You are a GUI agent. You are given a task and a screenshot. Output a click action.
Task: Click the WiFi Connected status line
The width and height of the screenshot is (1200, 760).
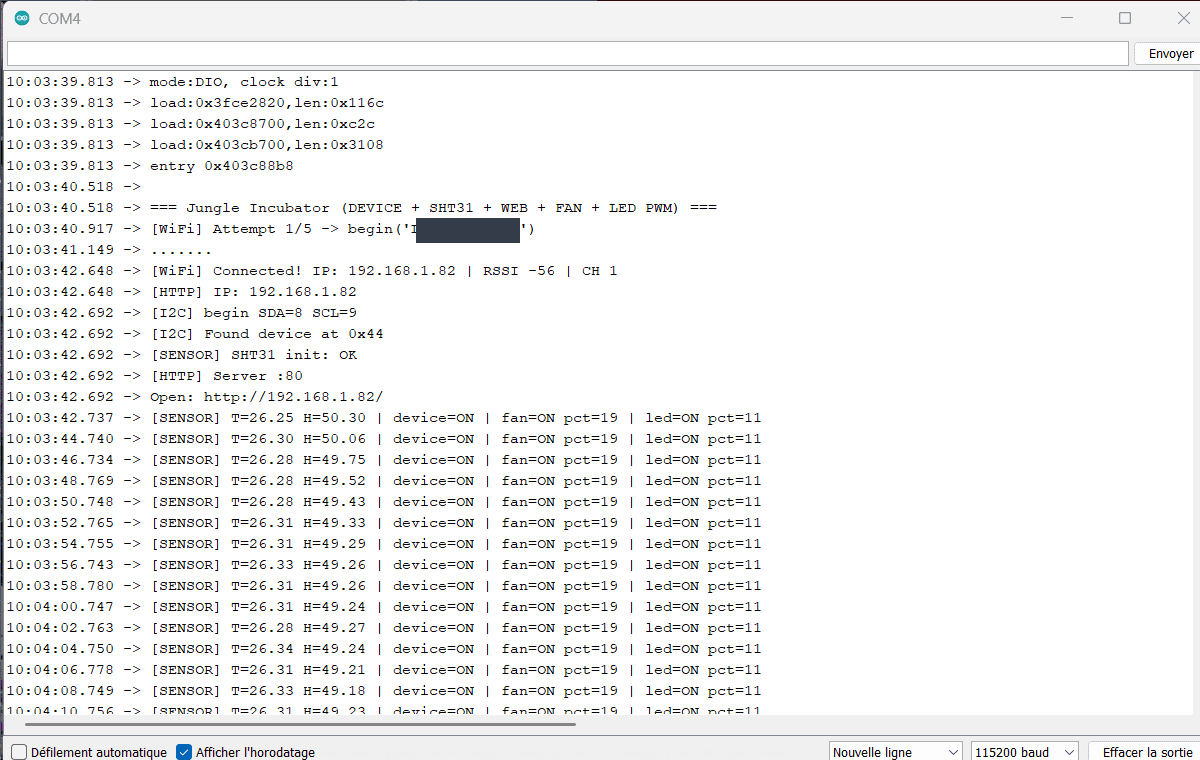pyautogui.click(x=383, y=271)
